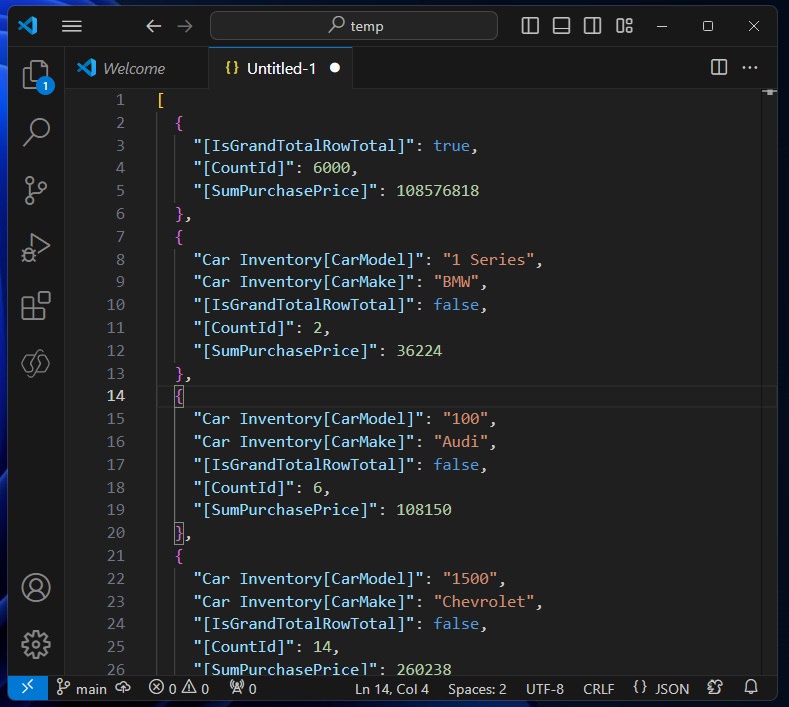This screenshot has width=789, height=707.
Task: Open Customize Layout options
Action: pyautogui.click(x=624, y=26)
